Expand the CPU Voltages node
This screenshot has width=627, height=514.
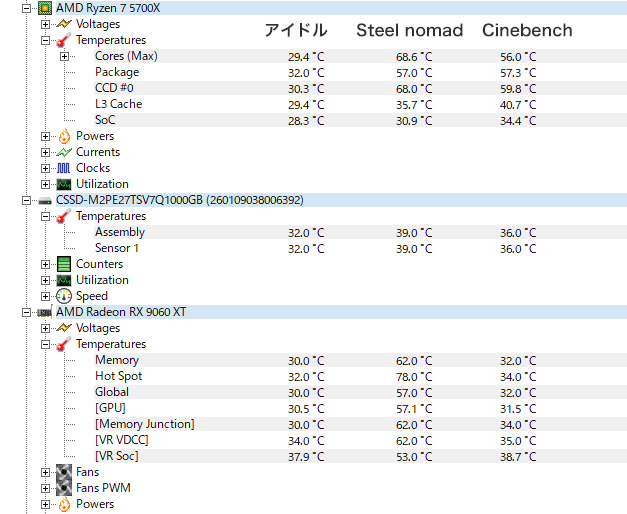45,24
